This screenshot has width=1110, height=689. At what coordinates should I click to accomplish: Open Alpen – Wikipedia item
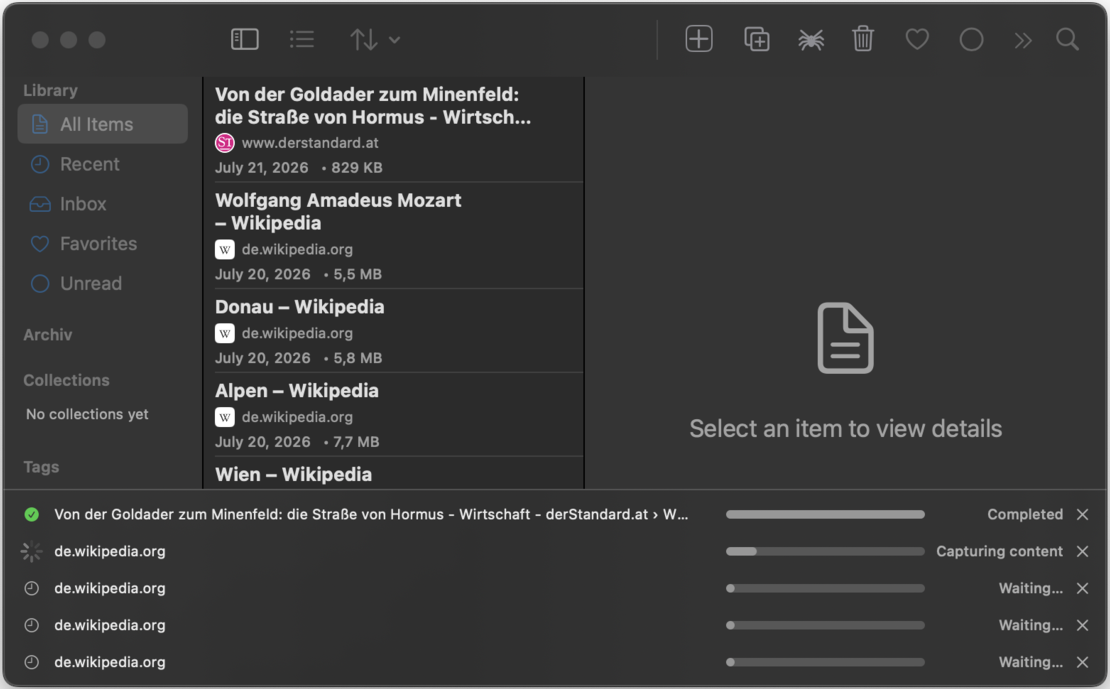click(x=394, y=415)
